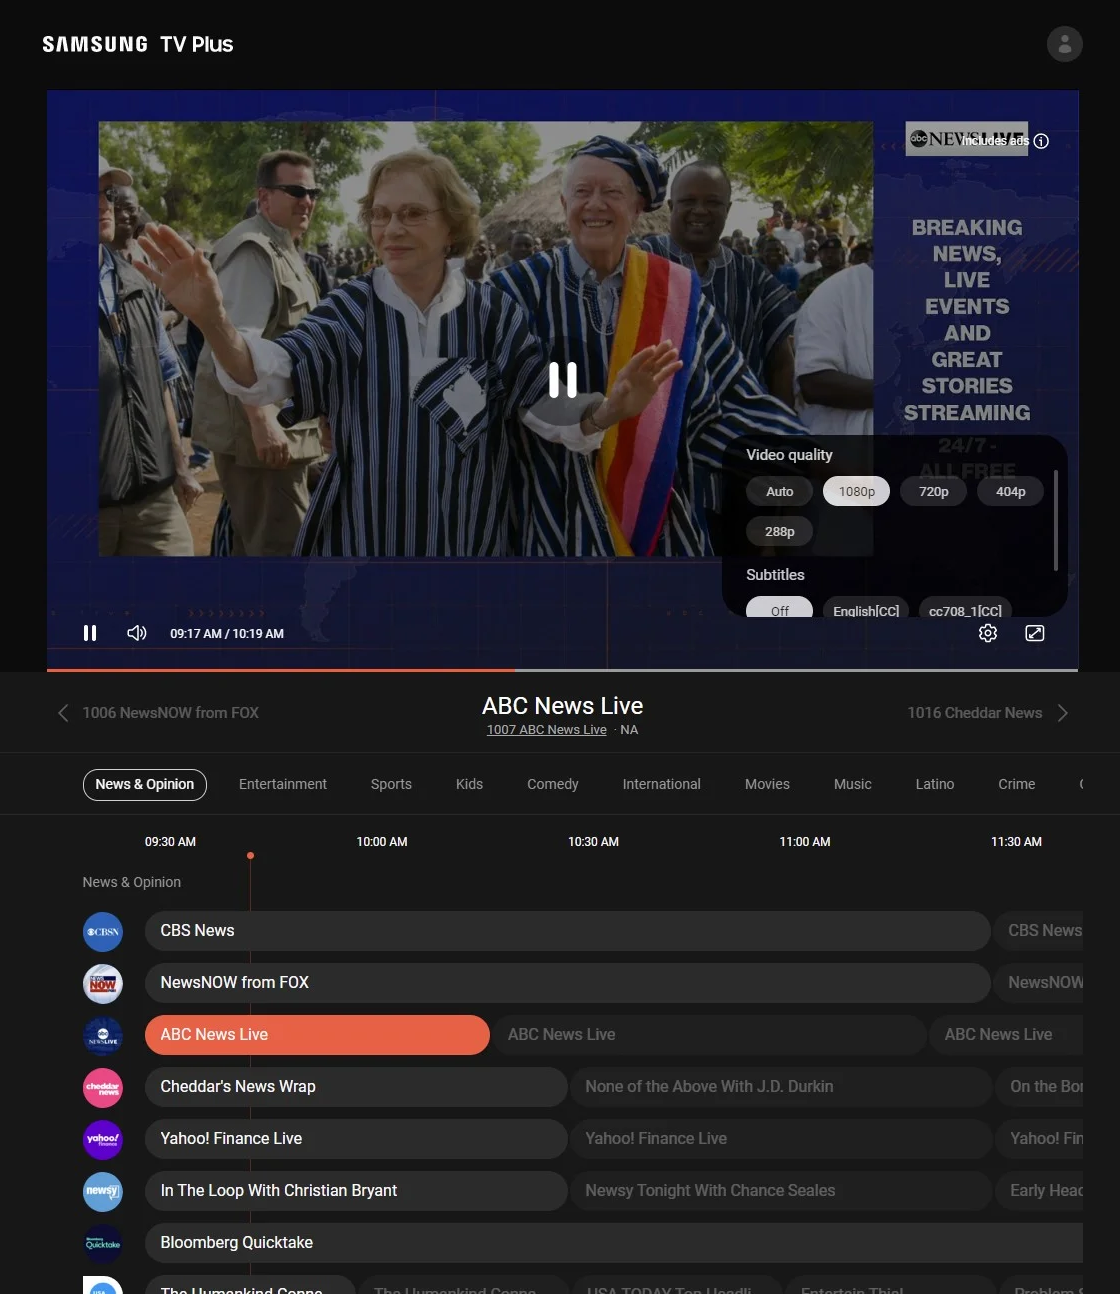Click the ABC News Live channel title
The width and height of the screenshot is (1120, 1294).
563,706
